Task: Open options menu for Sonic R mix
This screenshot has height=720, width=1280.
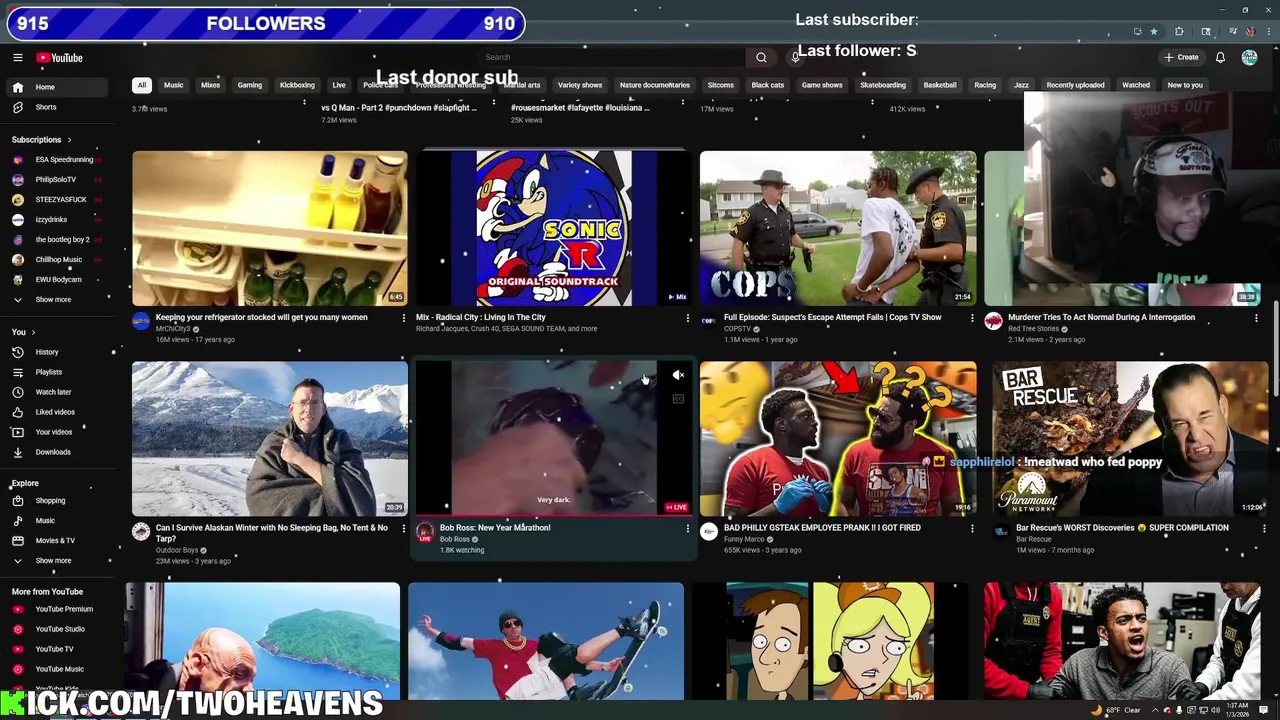Action: pos(687,318)
